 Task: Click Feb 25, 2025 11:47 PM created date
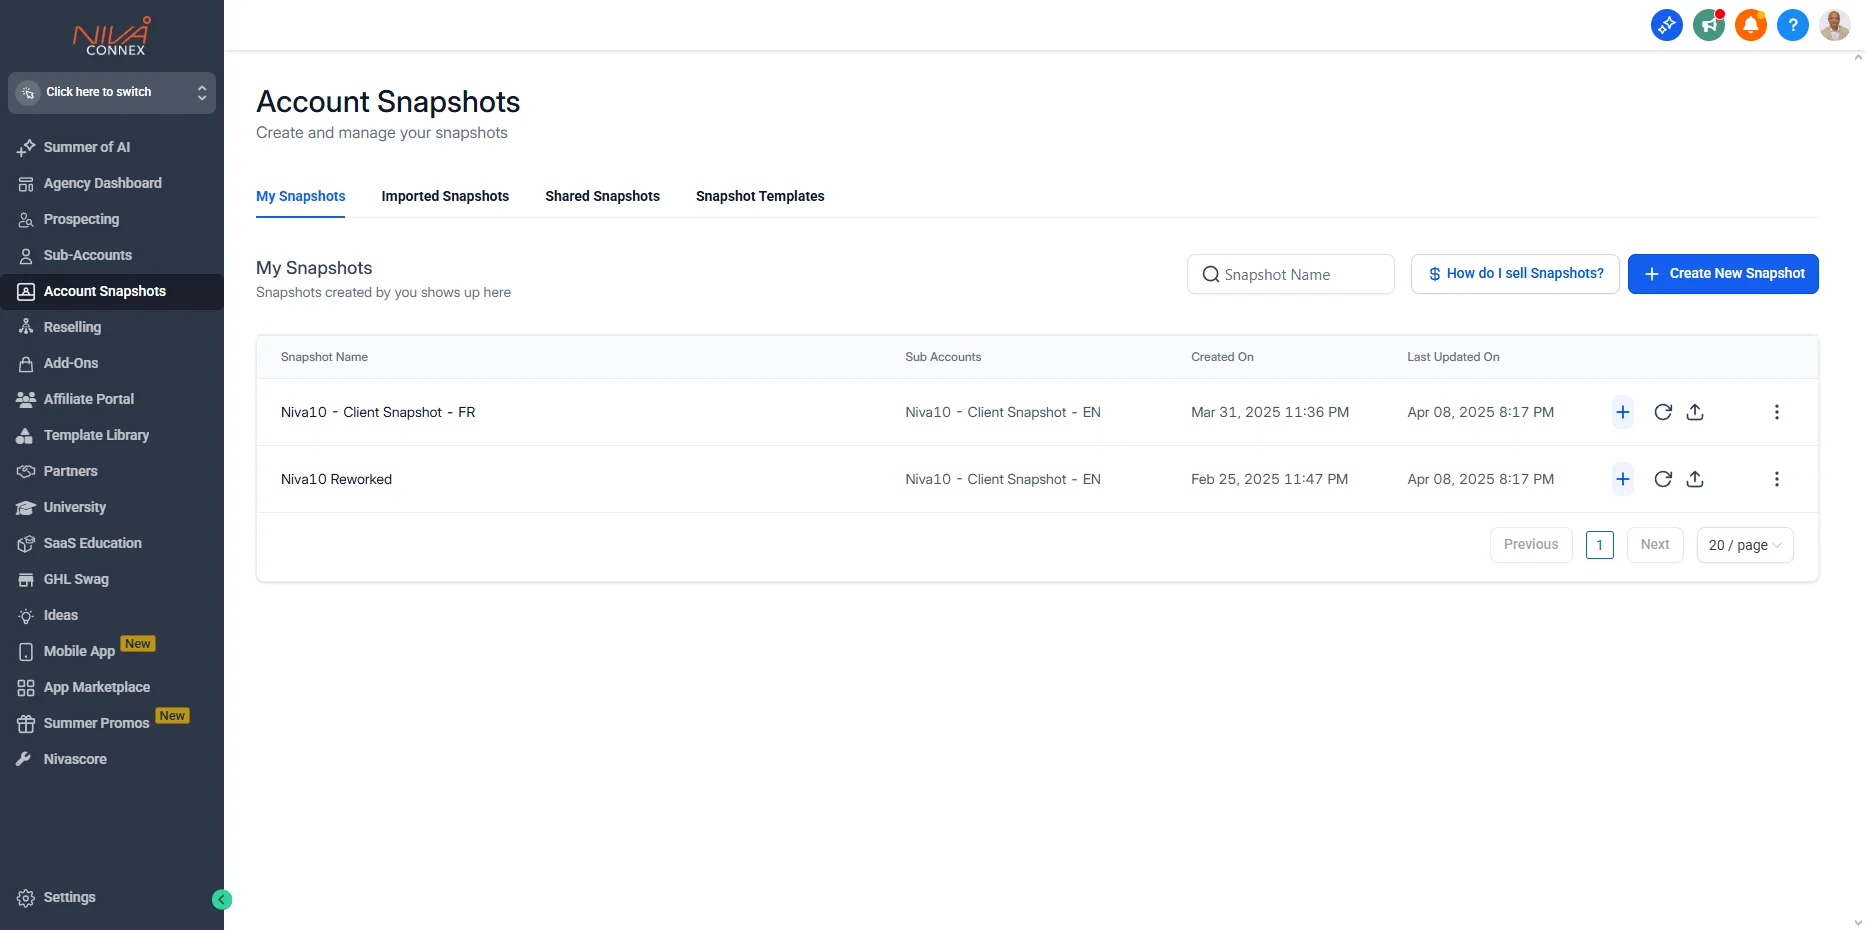coord(1269,479)
